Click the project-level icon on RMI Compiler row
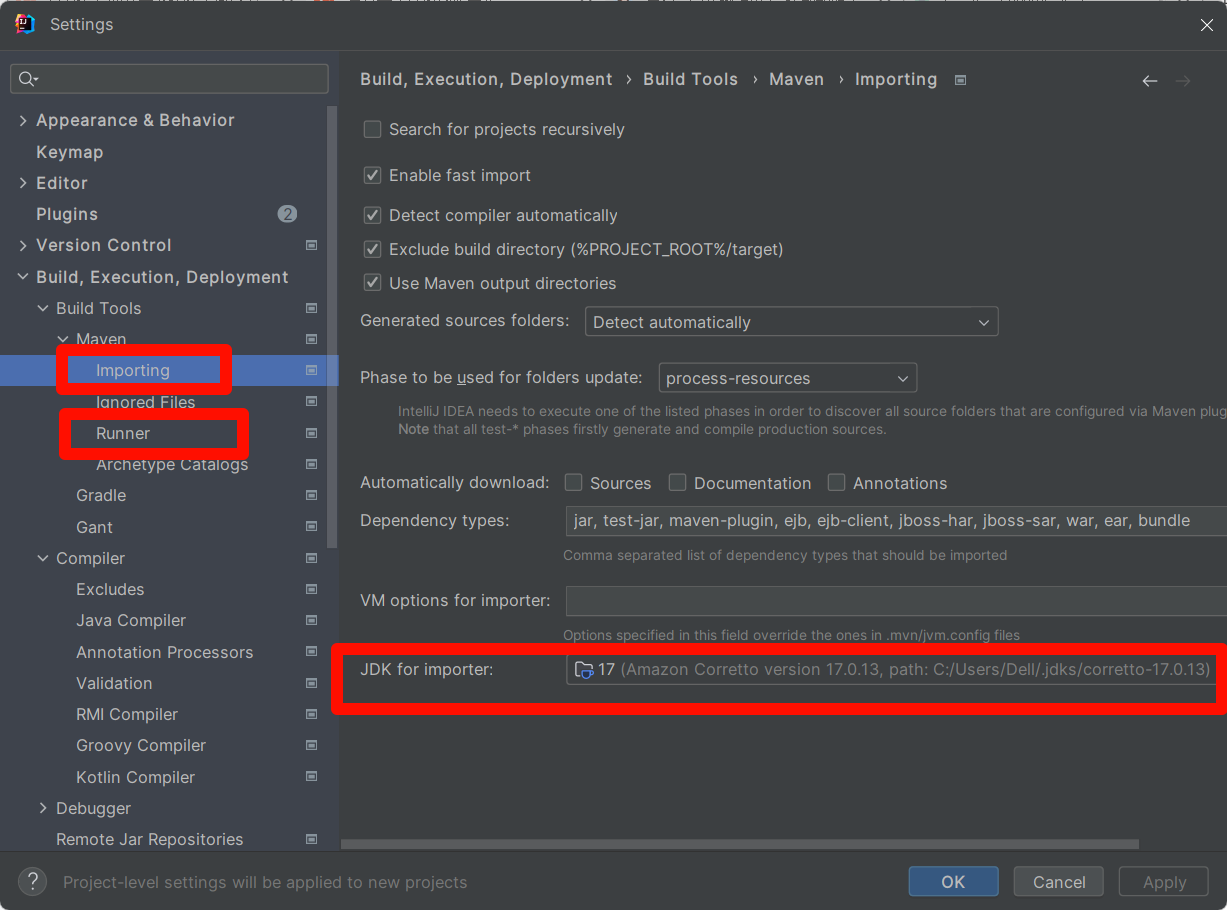 click(312, 714)
